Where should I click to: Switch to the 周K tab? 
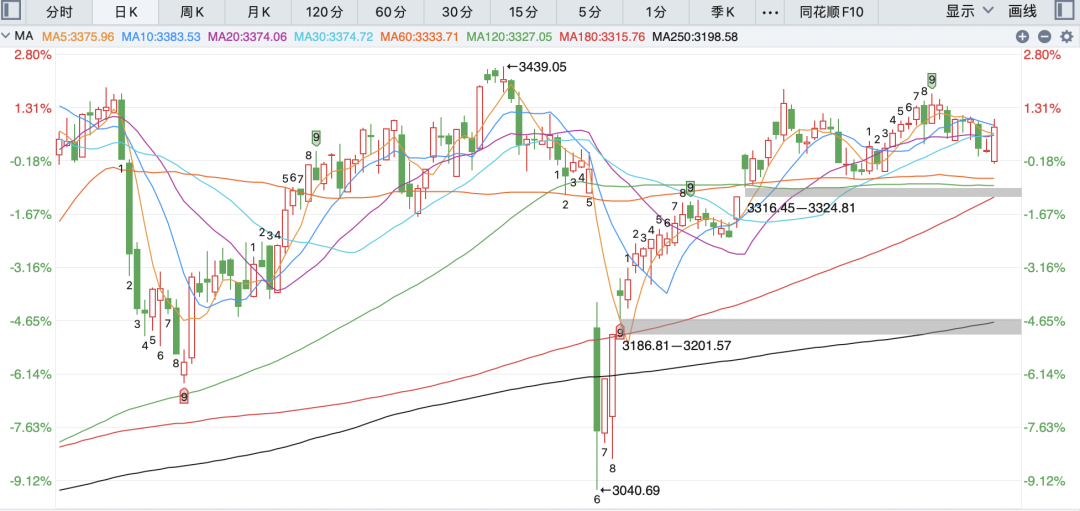192,12
